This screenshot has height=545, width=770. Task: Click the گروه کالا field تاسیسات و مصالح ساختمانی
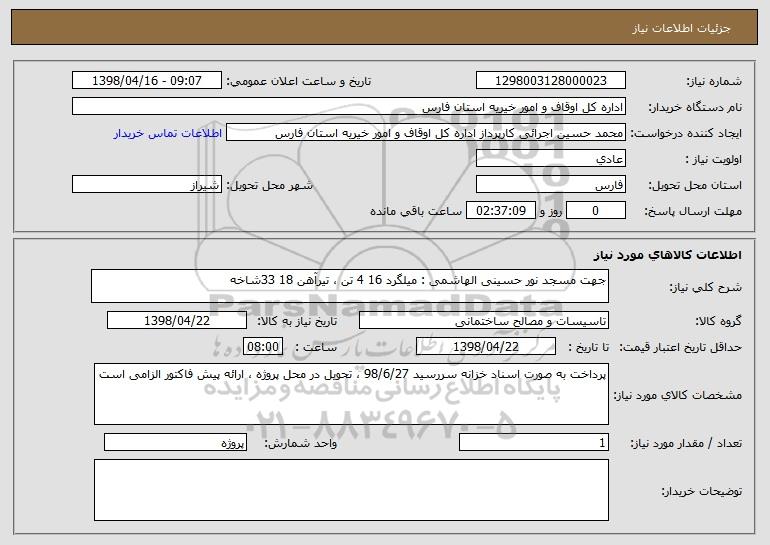coord(484,321)
